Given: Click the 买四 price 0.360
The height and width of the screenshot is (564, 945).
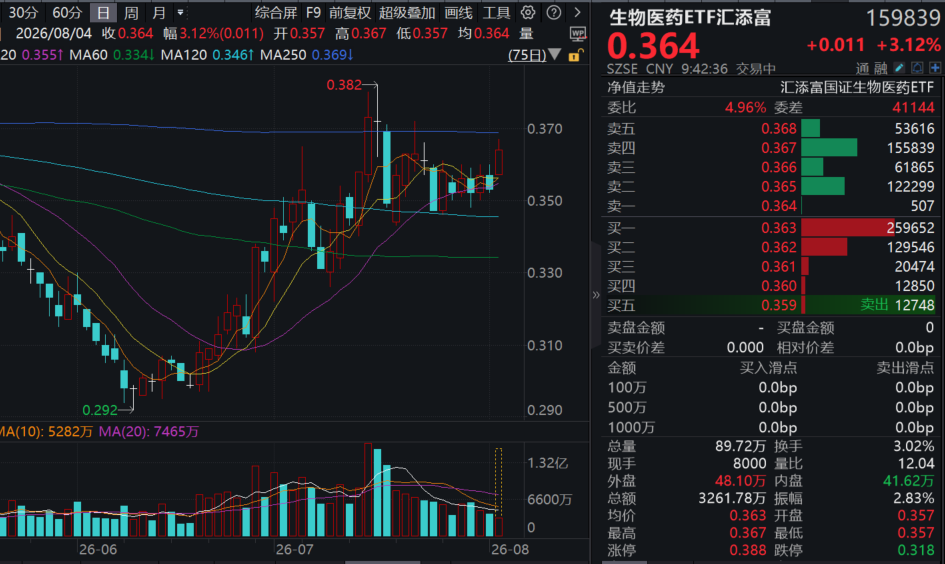Looking at the screenshot, I should point(779,286).
